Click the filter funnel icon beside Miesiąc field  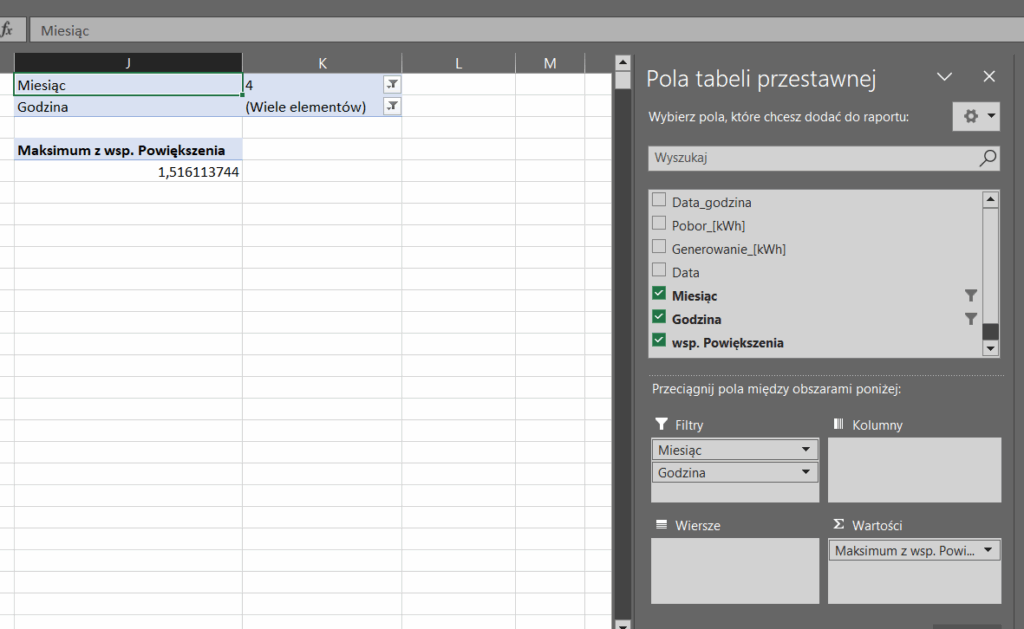(x=969, y=296)
